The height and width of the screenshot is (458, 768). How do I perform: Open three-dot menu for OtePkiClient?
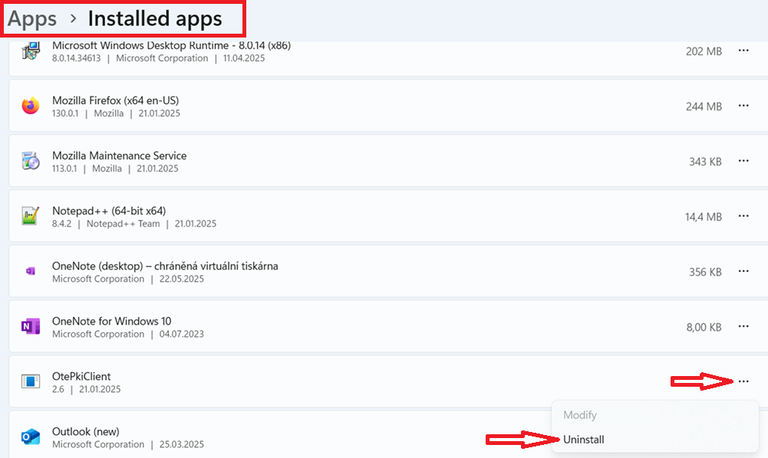coord(743,381)
